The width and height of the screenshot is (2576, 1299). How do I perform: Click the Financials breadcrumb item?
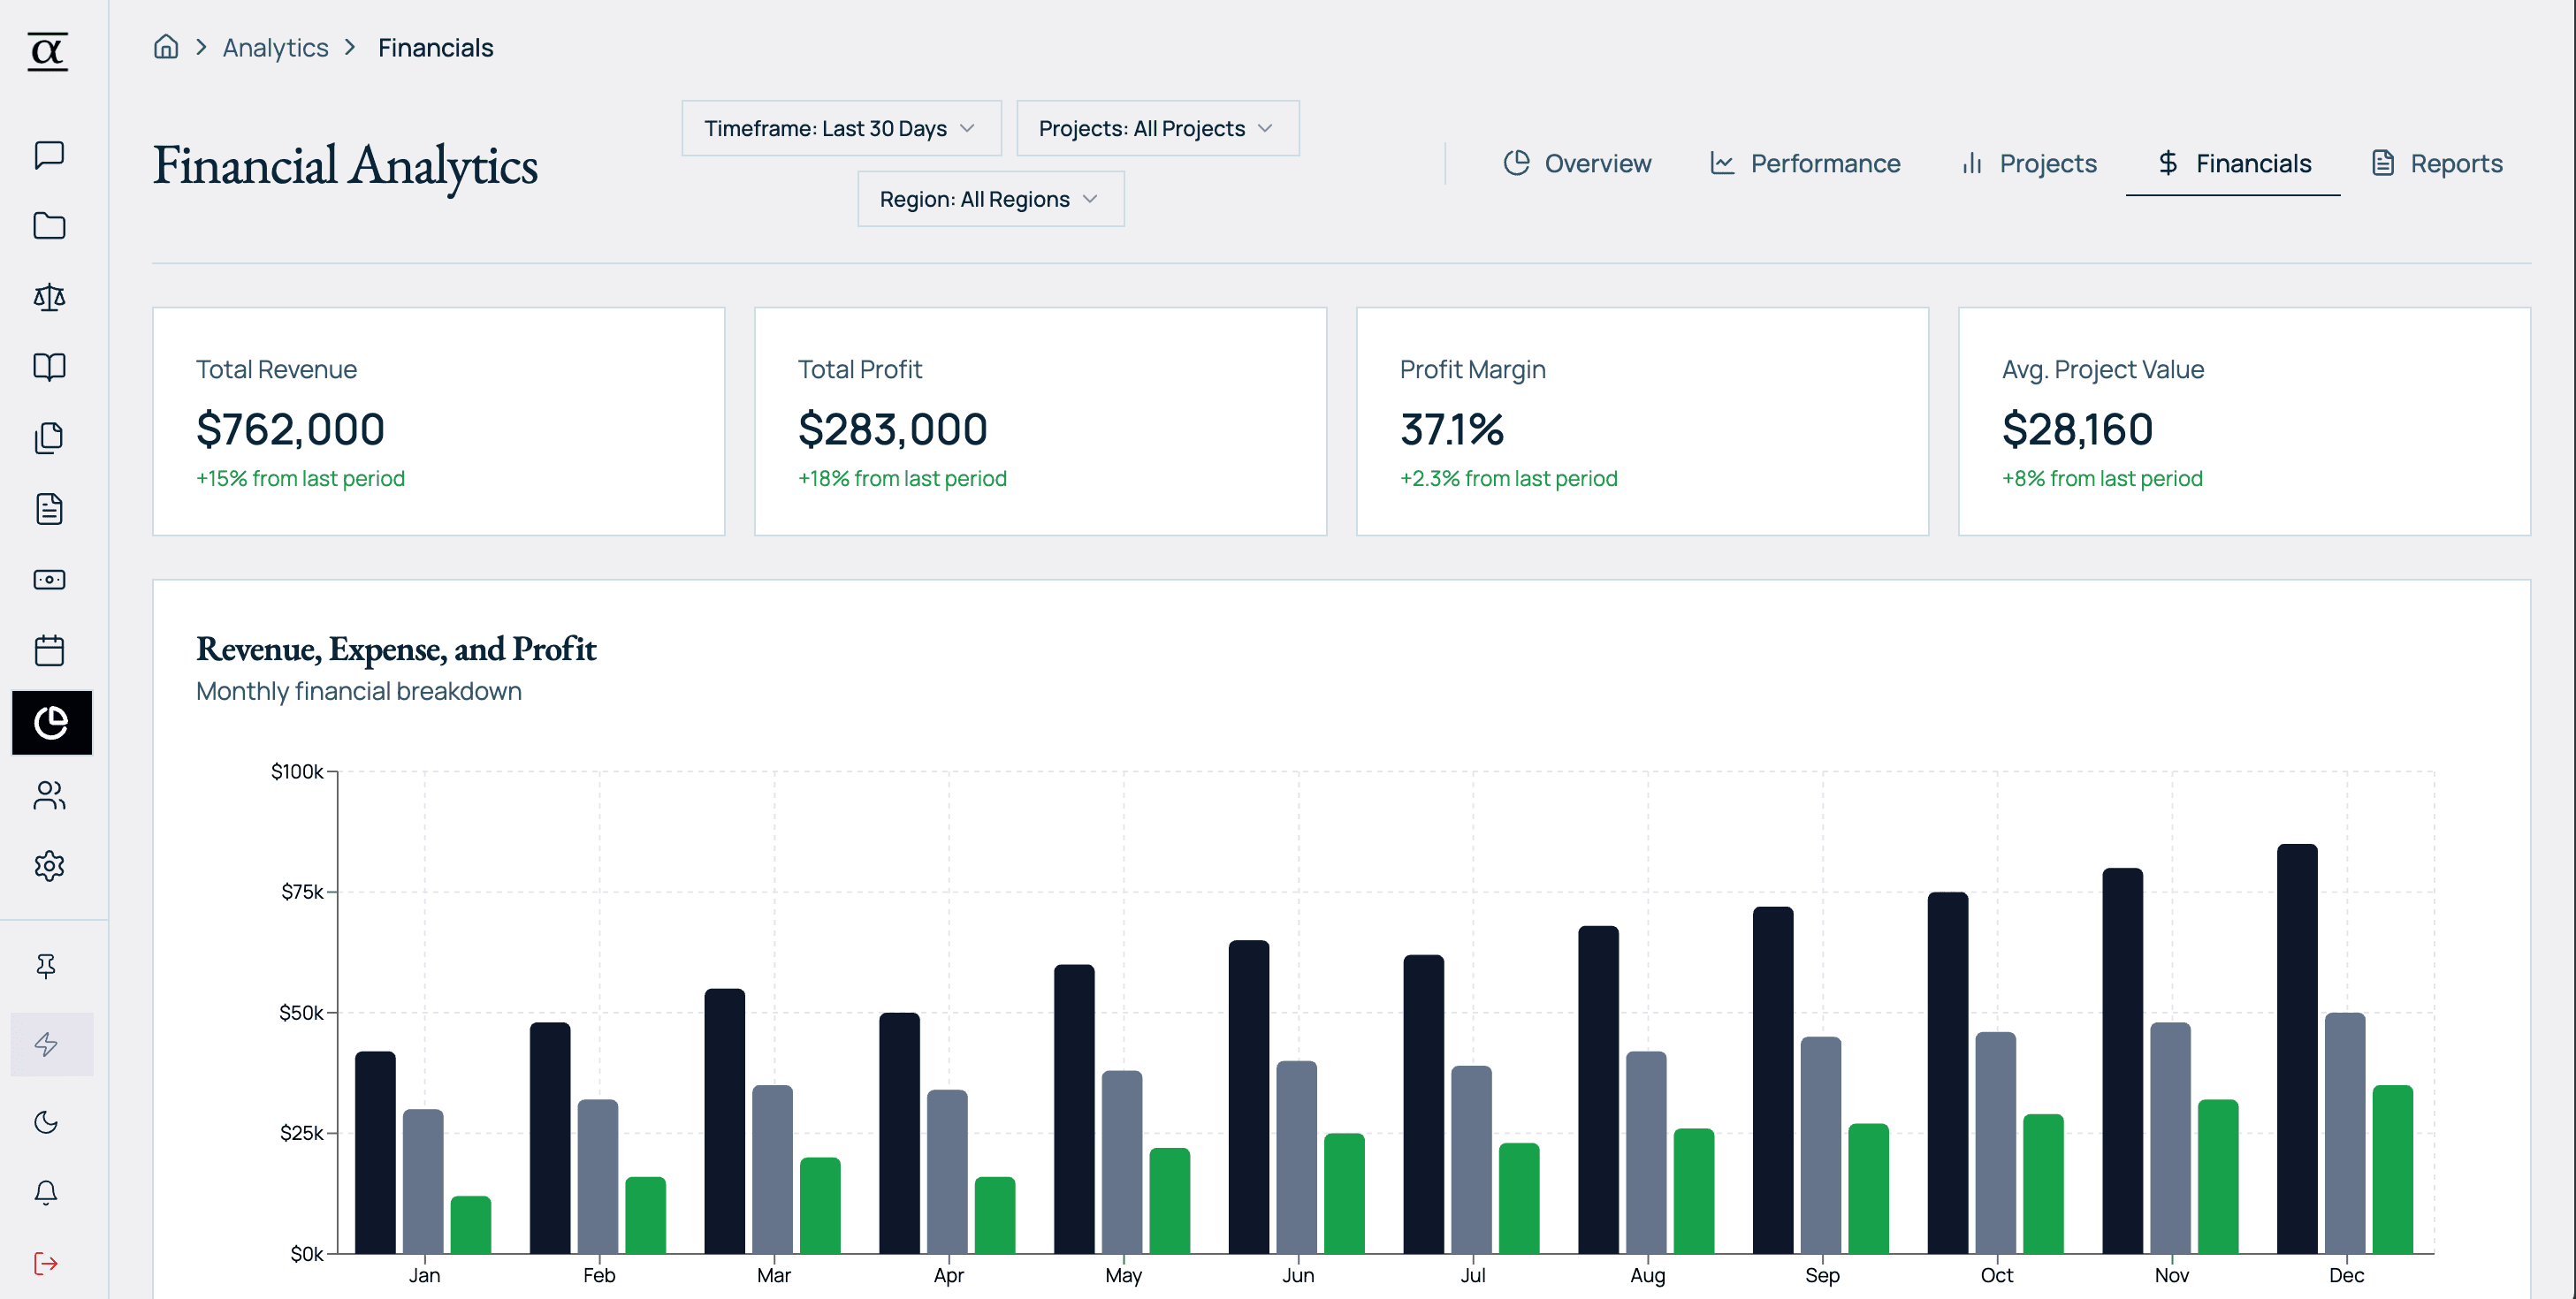(435, 47)
